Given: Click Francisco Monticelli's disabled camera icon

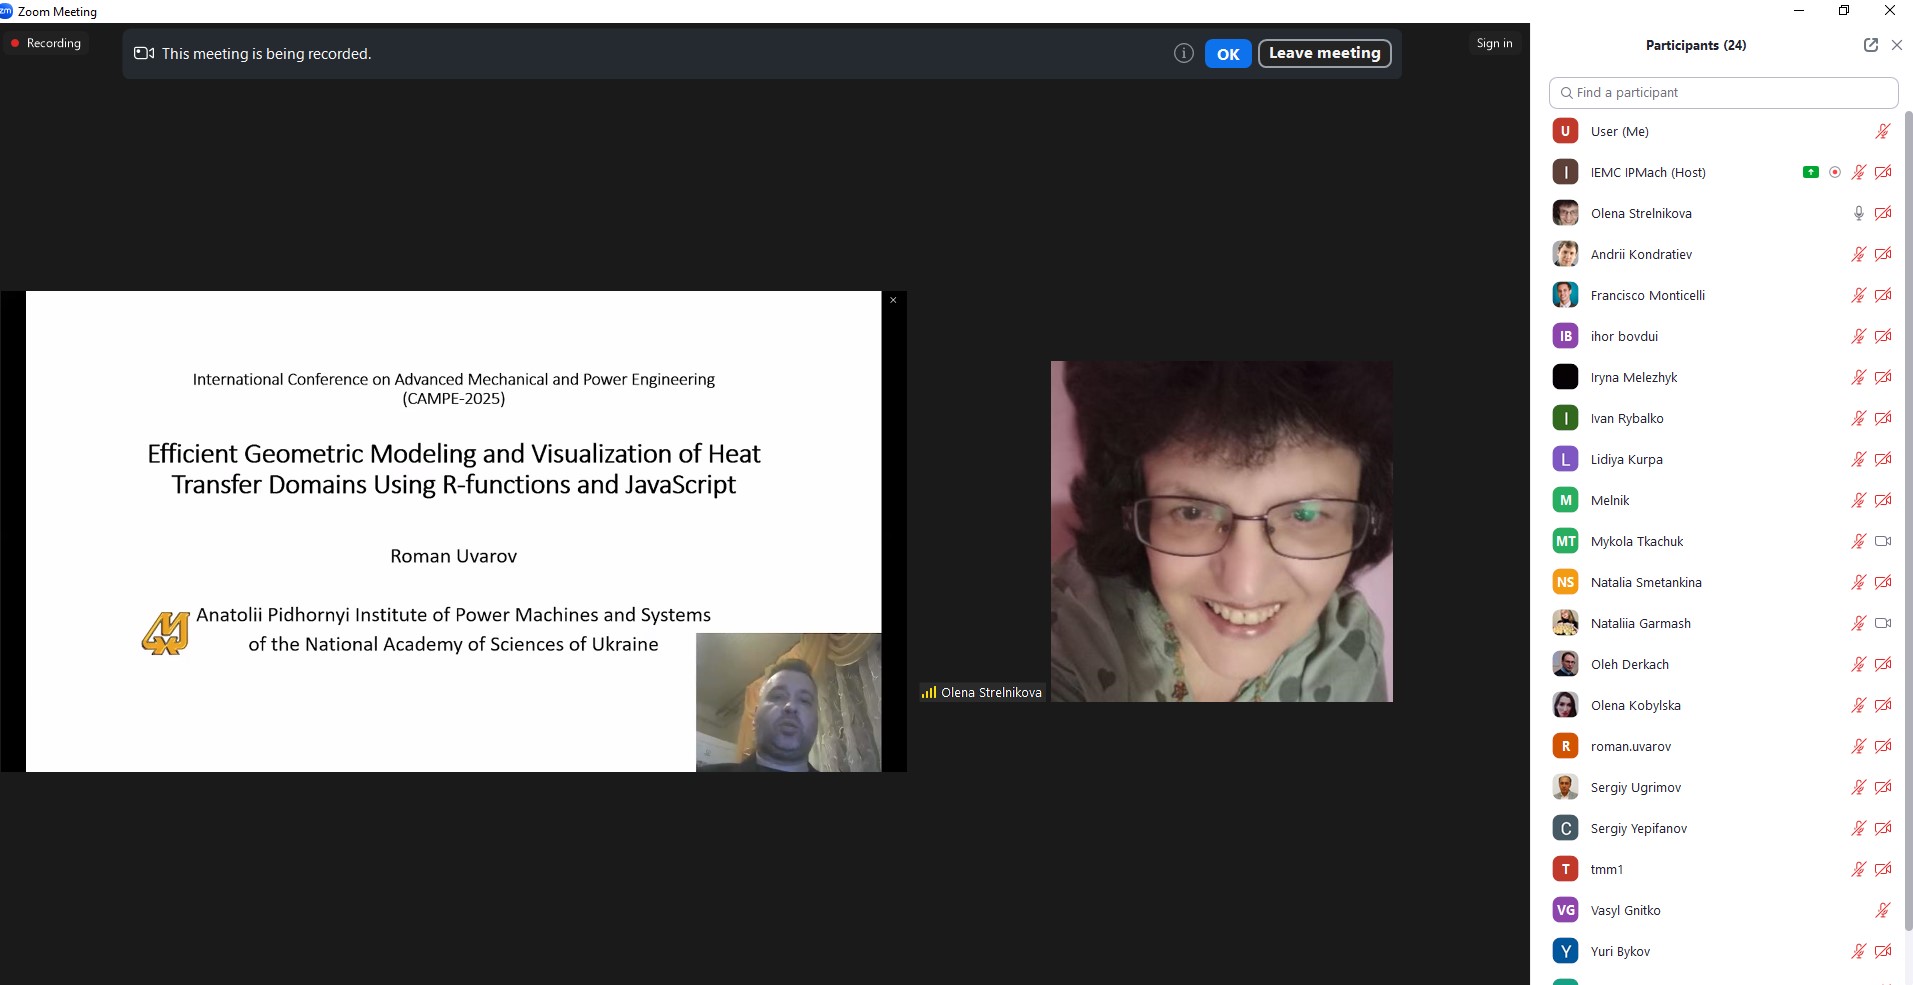Looking at the screenshot, I should click(x=1882, y=295).
